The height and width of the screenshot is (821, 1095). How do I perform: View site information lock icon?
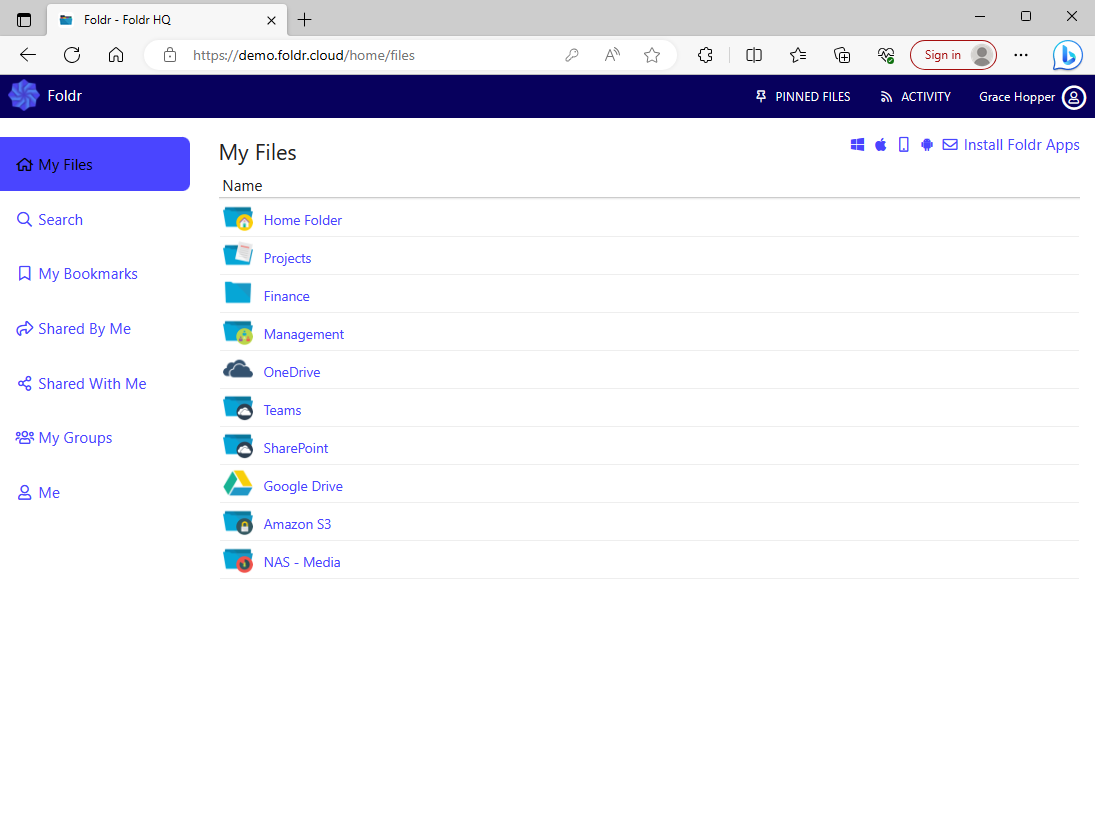point(170,55)
